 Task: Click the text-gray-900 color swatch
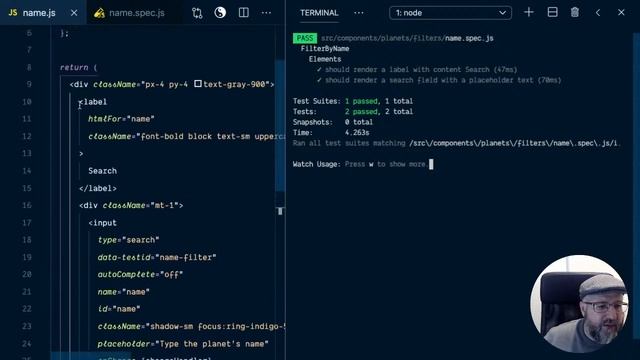point(198,84)
